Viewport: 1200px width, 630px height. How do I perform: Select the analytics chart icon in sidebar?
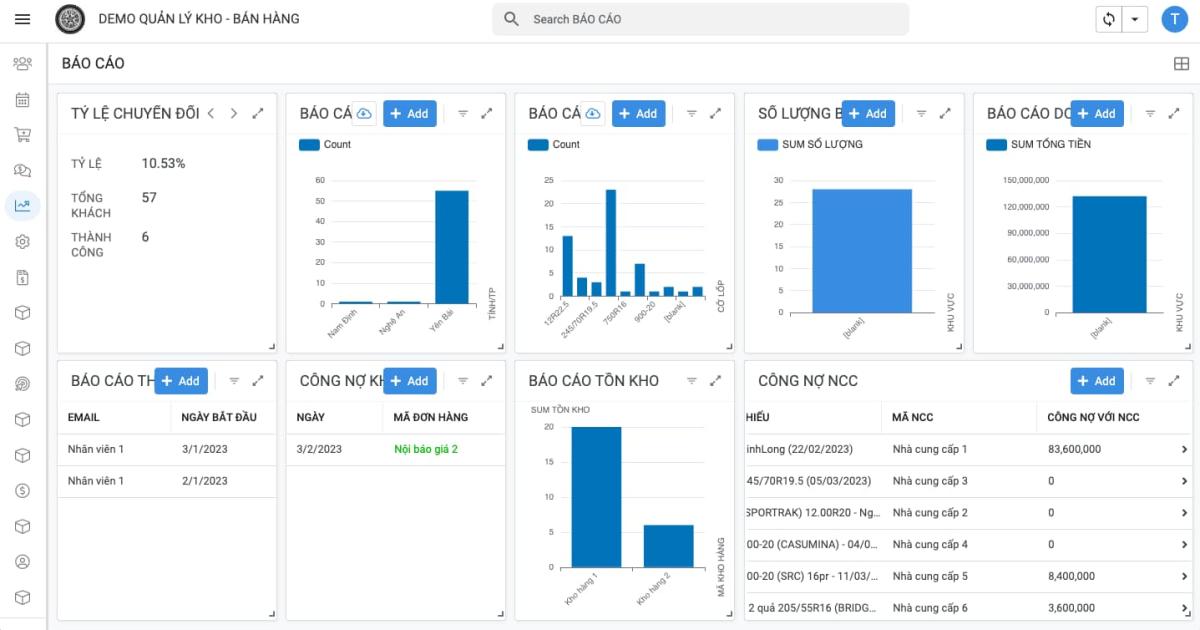[x=22, y=205]
